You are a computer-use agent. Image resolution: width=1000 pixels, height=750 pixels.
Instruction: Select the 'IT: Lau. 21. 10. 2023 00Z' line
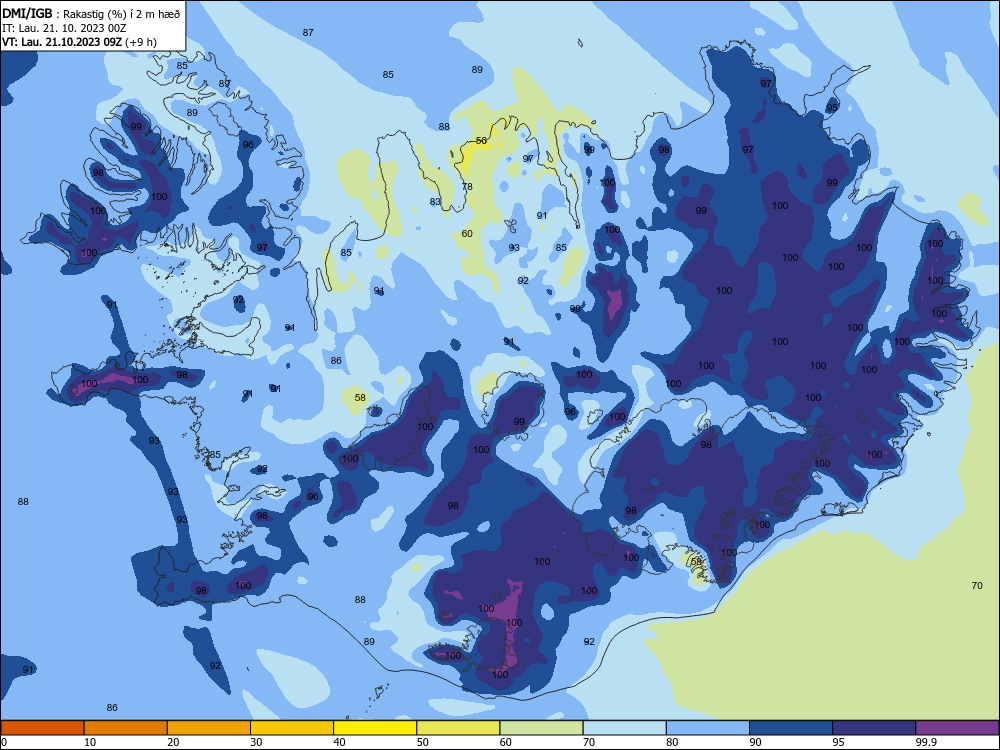(x=64, y=28)
